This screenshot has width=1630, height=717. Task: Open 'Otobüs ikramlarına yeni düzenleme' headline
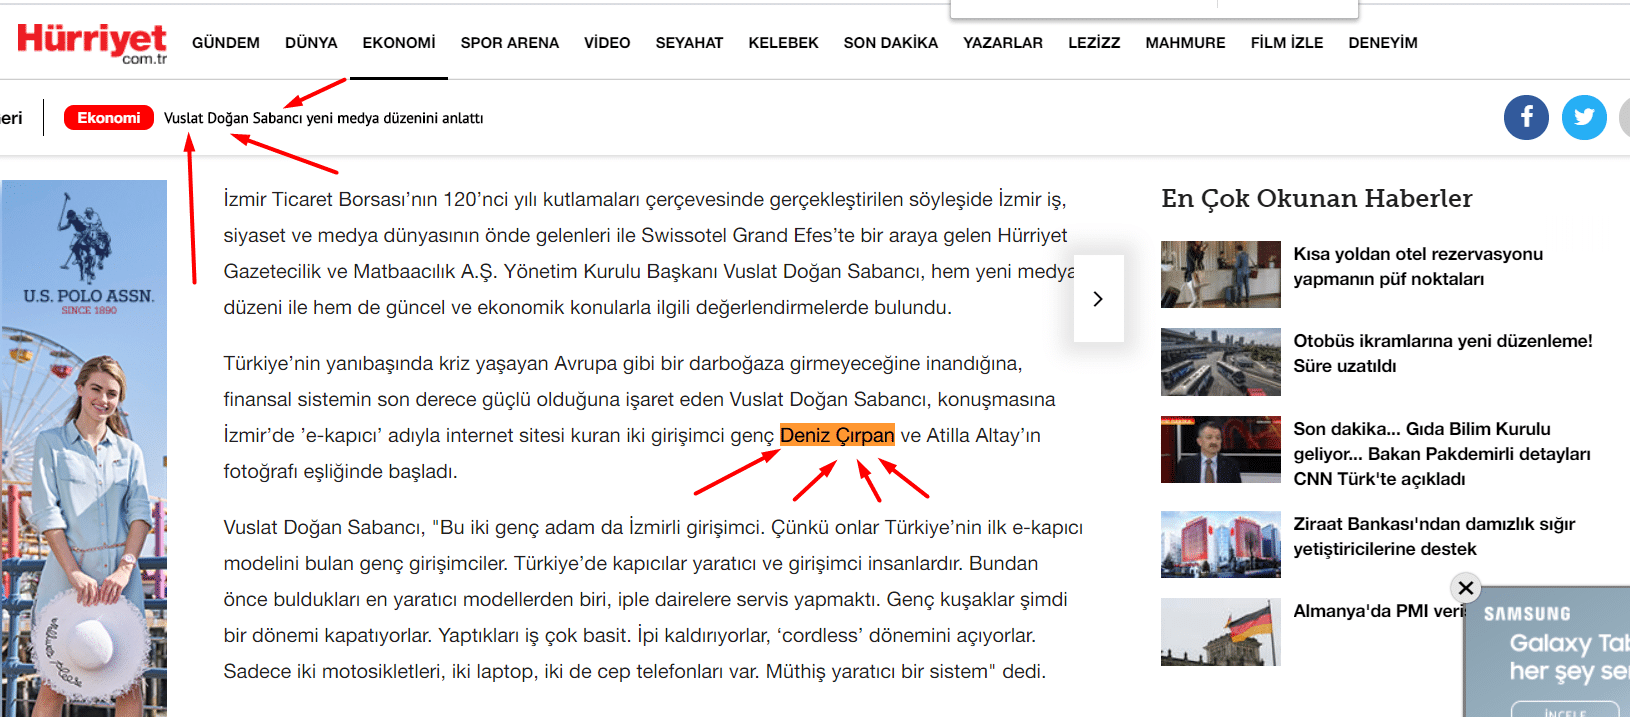[1443, 353]
